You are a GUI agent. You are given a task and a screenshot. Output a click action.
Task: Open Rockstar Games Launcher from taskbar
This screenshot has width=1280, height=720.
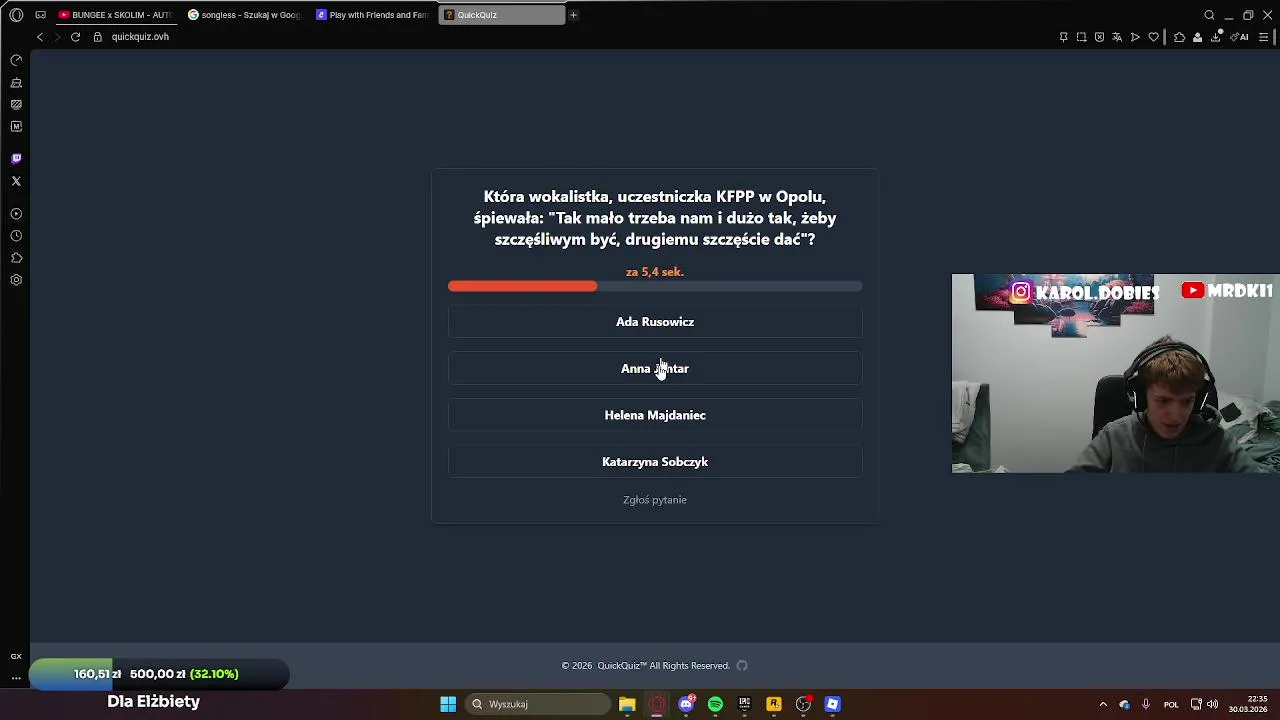pos(774,704)
